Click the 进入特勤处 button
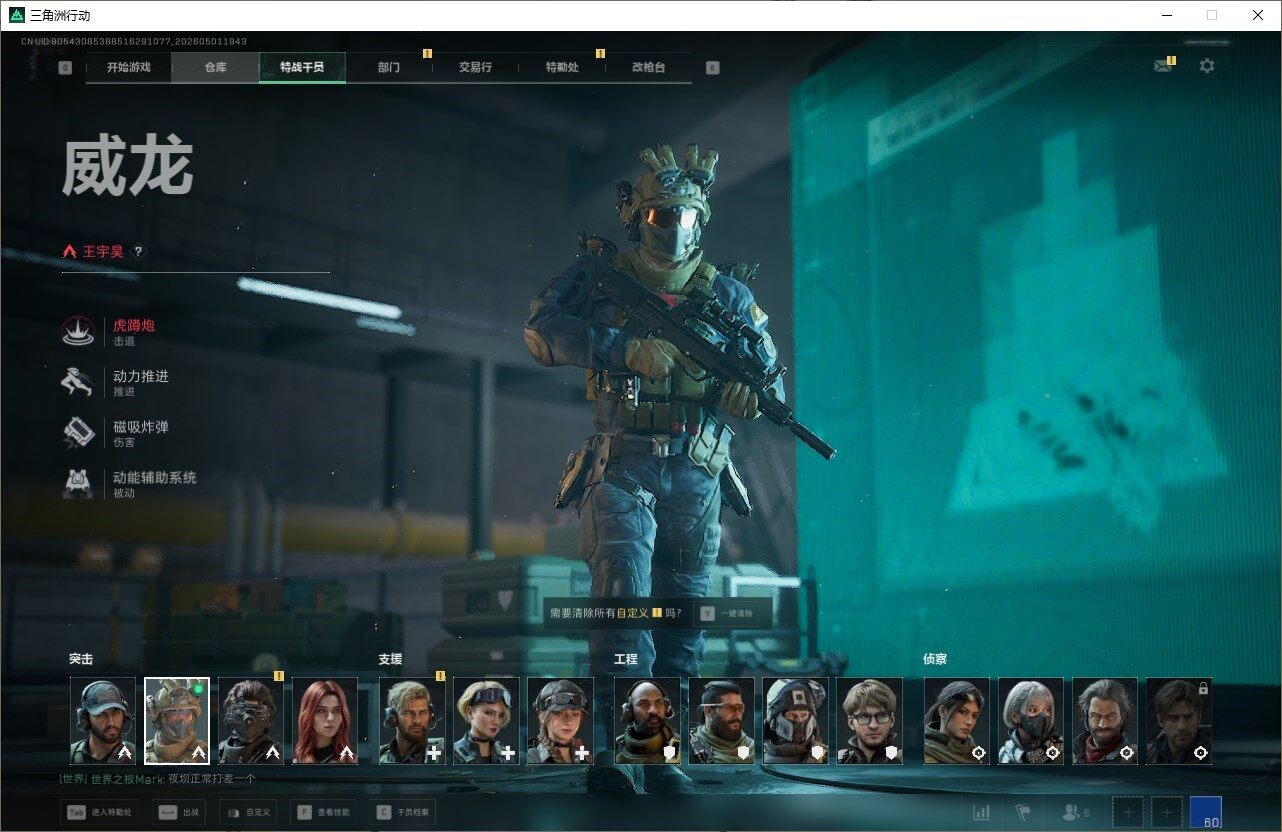Image resolution: width=1282 pixels, height=832 pixels. (x=100, y=813)
